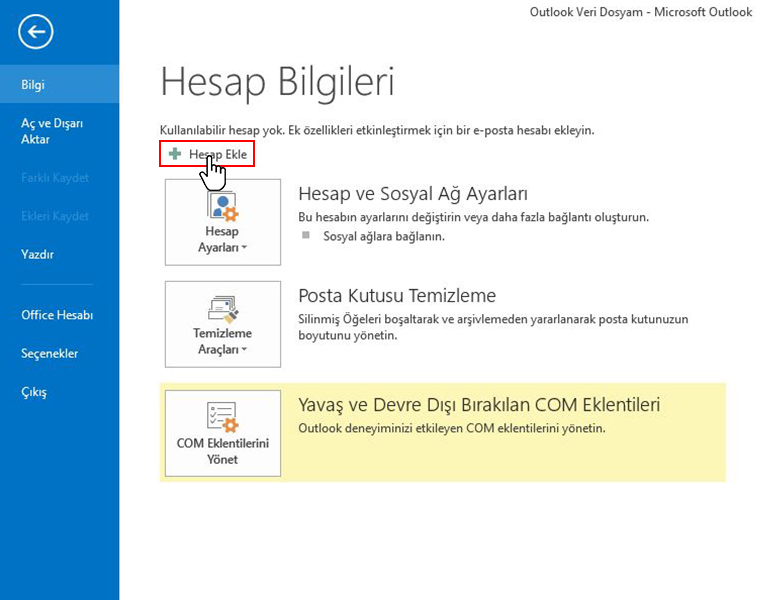Click the greyed-out Ekleri Kaydet item
The height and width of the screenshot is (600, 775).
[55, 216]
